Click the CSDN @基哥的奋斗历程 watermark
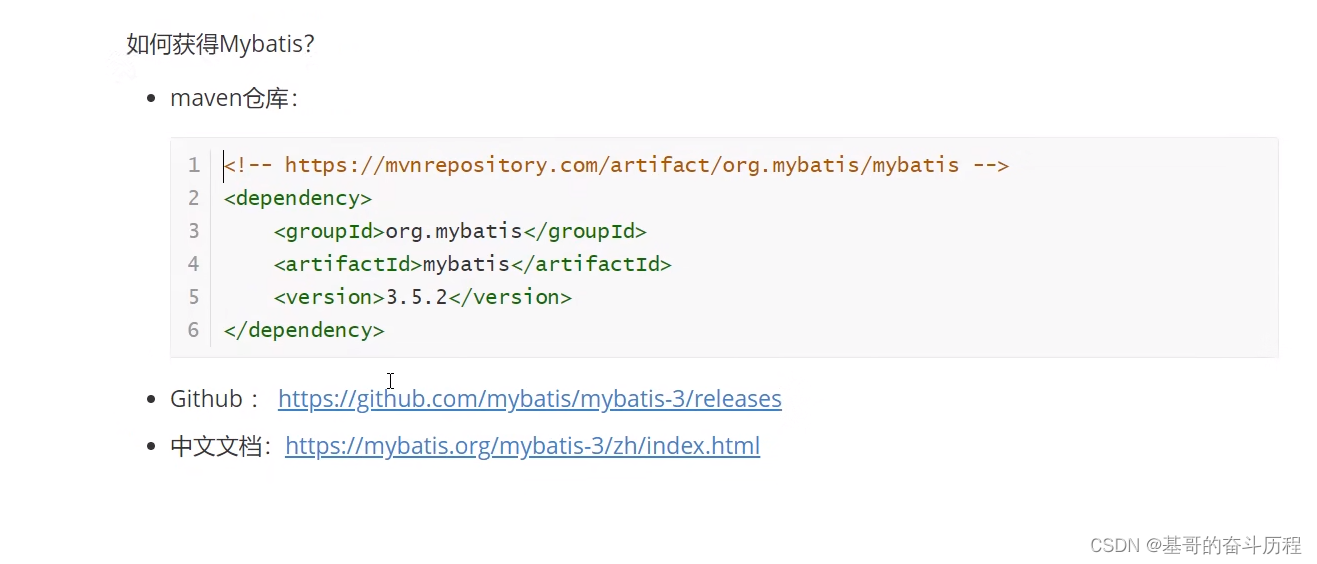Image resolution: width=1317 pixels, height=564 pixels. point(1195,545)
